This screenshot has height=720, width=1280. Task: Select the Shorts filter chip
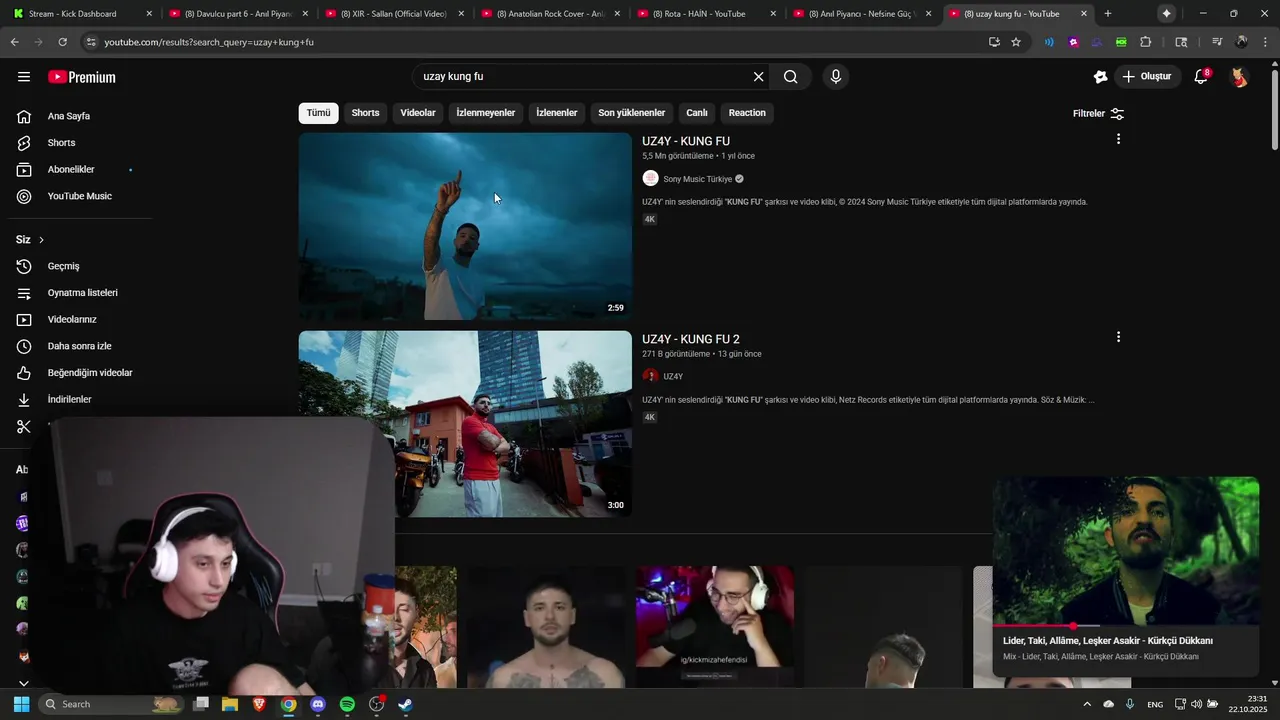point(365,113)
